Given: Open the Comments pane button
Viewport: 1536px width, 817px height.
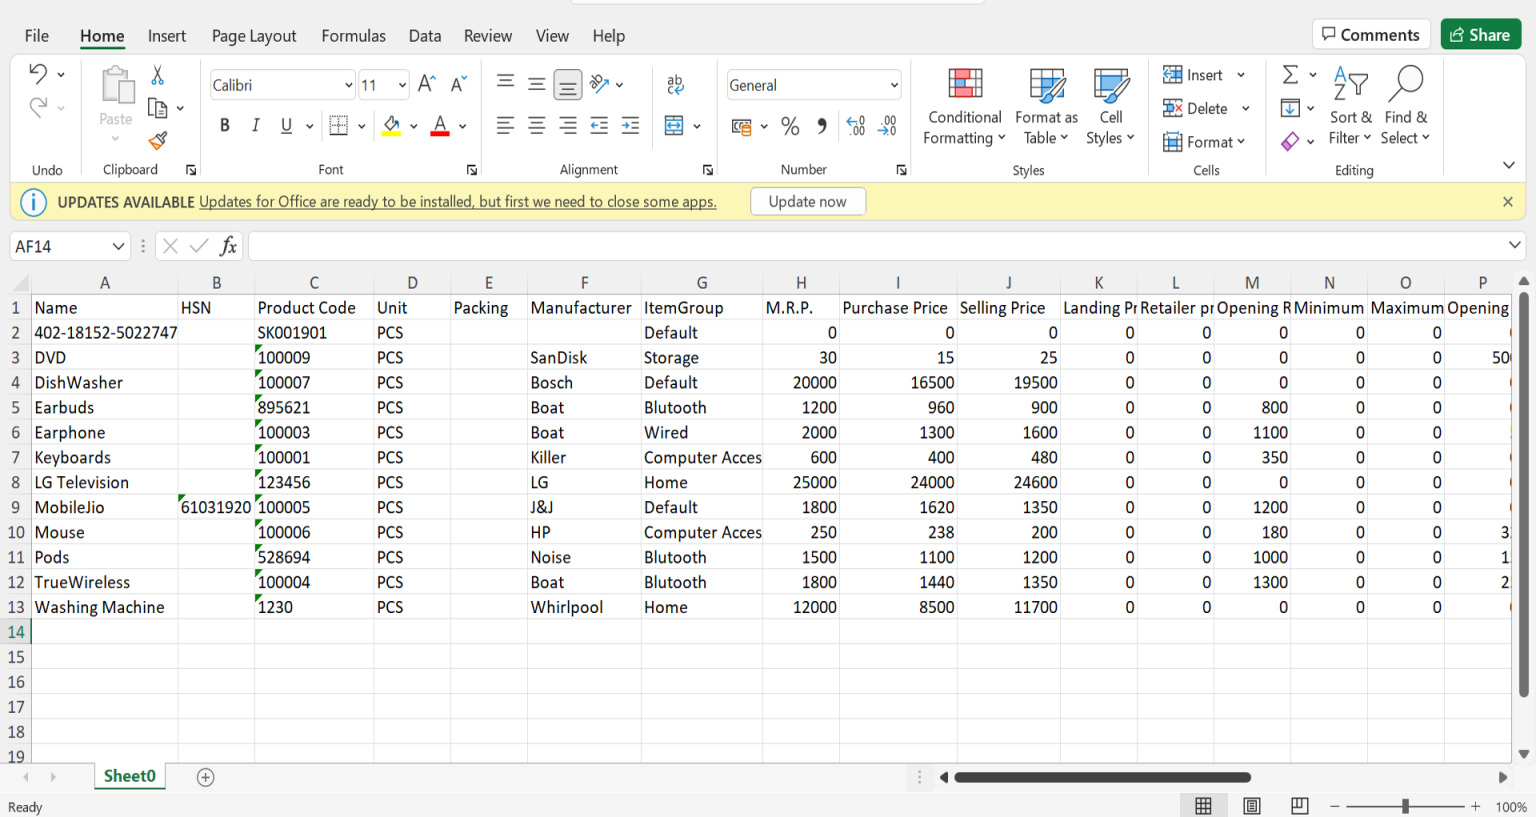Looking at the screenshot, I should tap(1371, 35).
